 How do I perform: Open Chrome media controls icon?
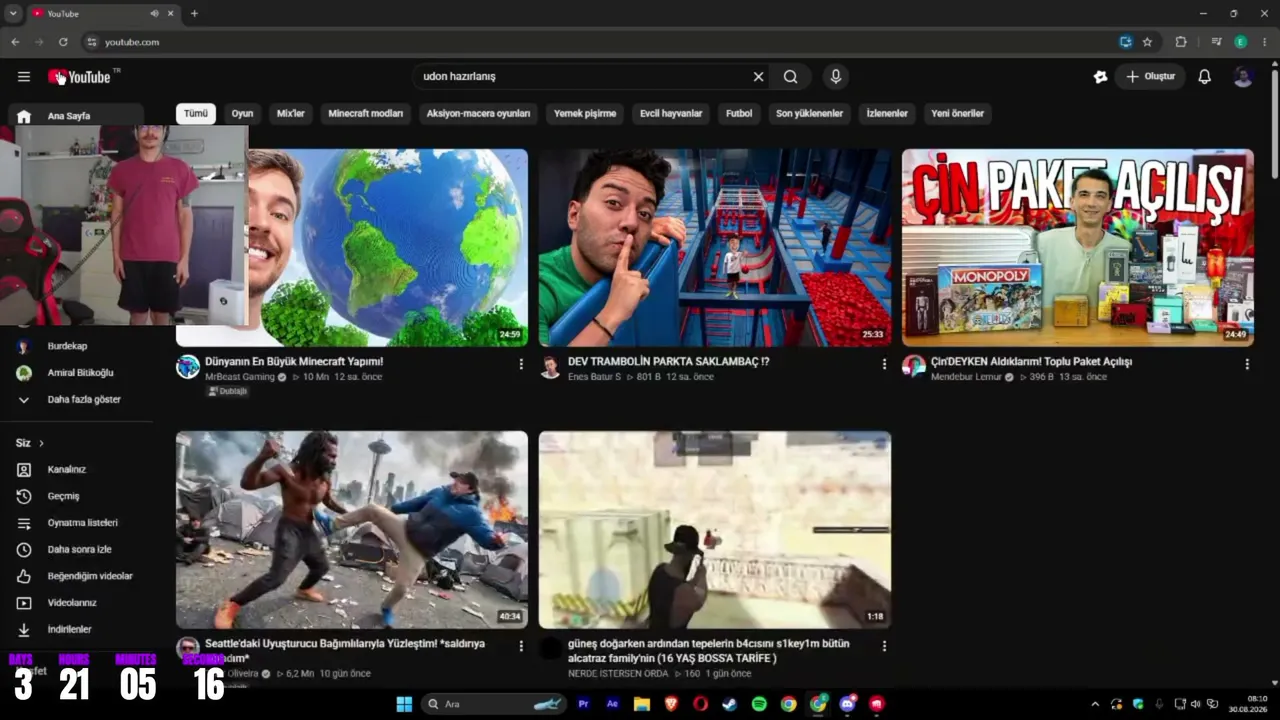point(1216,42)
